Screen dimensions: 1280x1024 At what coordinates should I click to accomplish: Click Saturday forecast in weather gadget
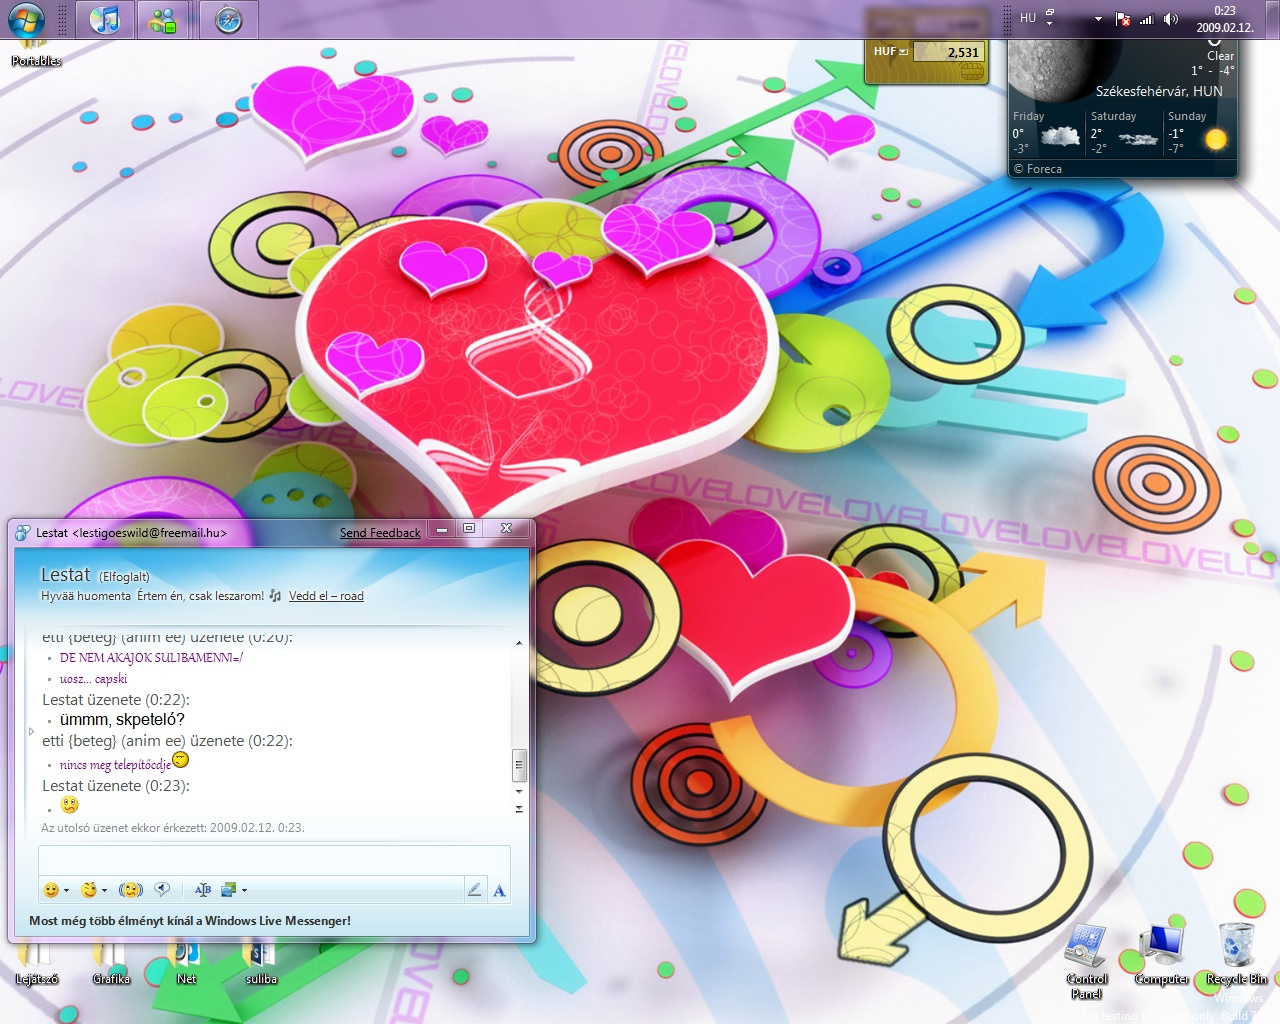pyautogui.click(x=1124, y=132)
